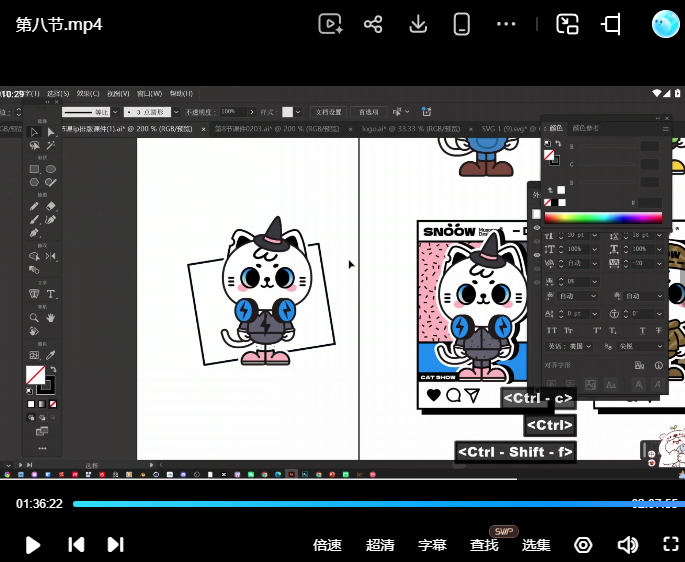This screenshot has width=685, height=562.
Task: Click the 文档设置 button
Action: click(329, 112)
